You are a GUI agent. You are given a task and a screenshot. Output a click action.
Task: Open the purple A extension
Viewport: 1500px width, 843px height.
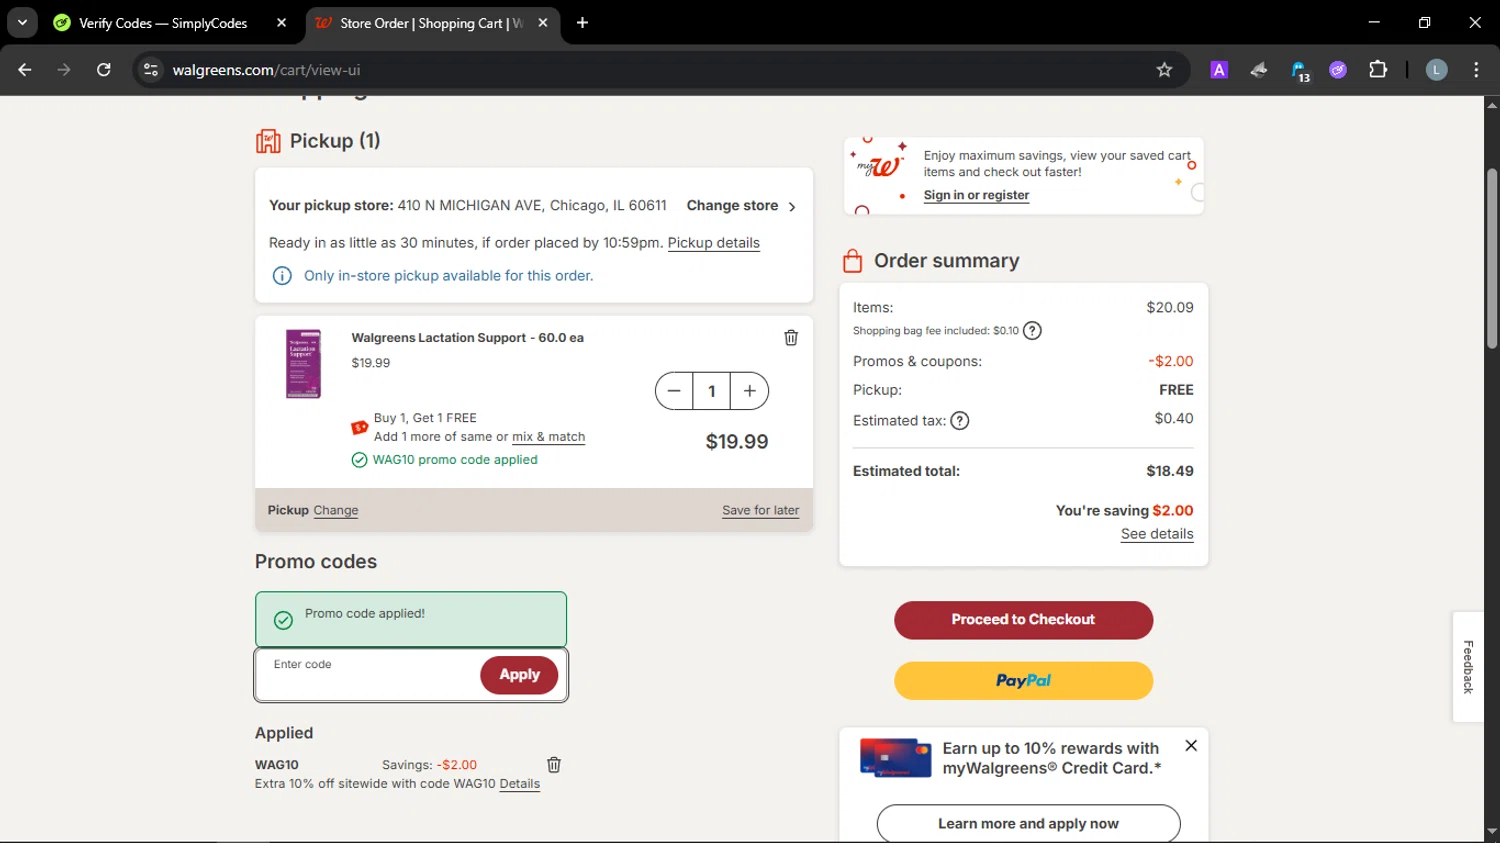(1219, 70)
